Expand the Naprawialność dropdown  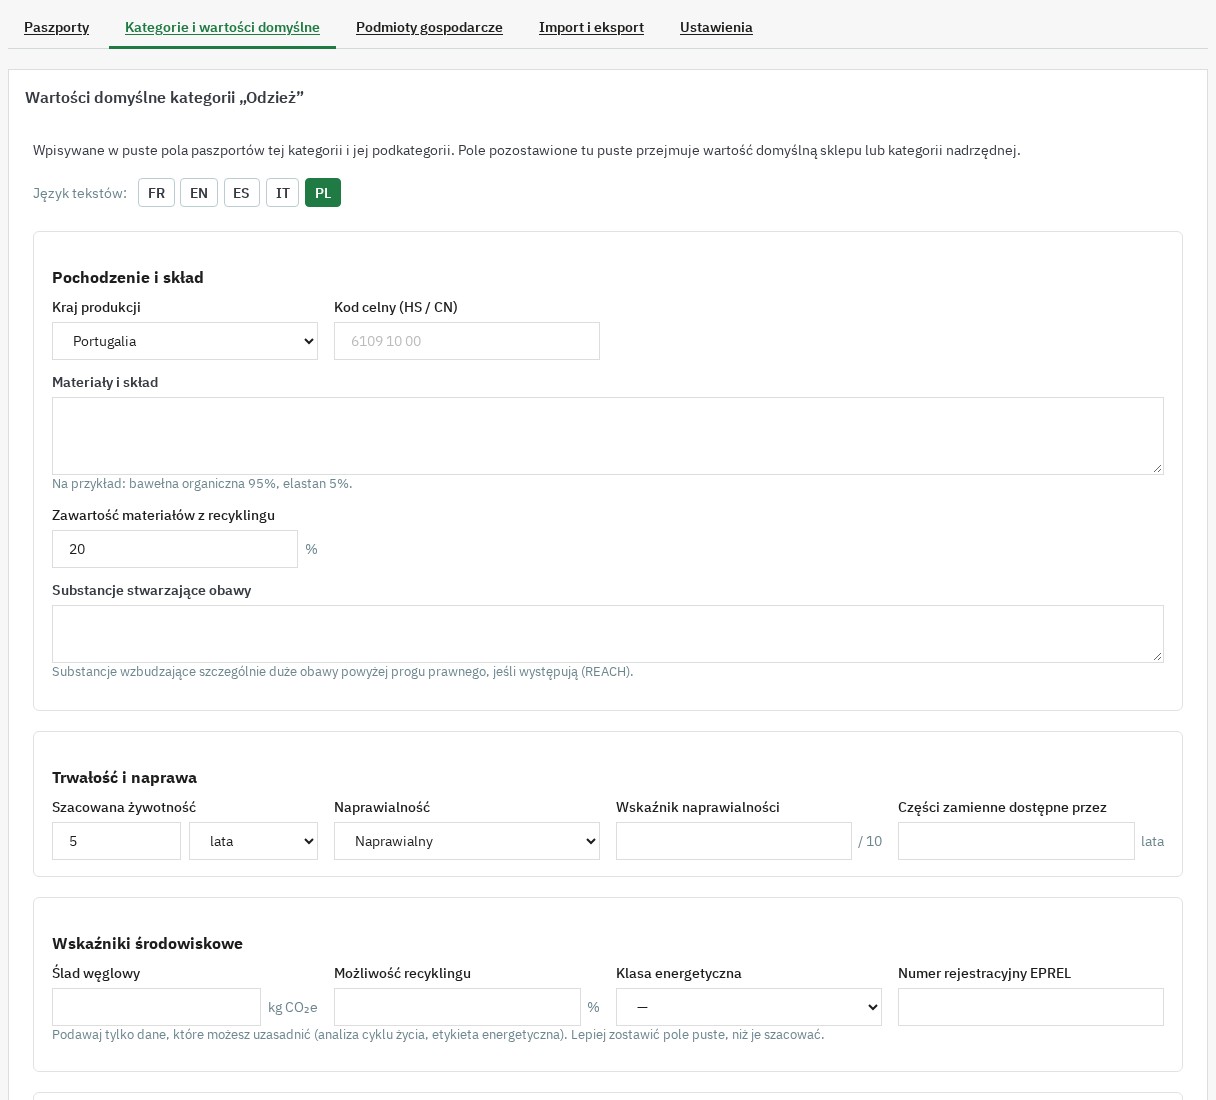467,841
